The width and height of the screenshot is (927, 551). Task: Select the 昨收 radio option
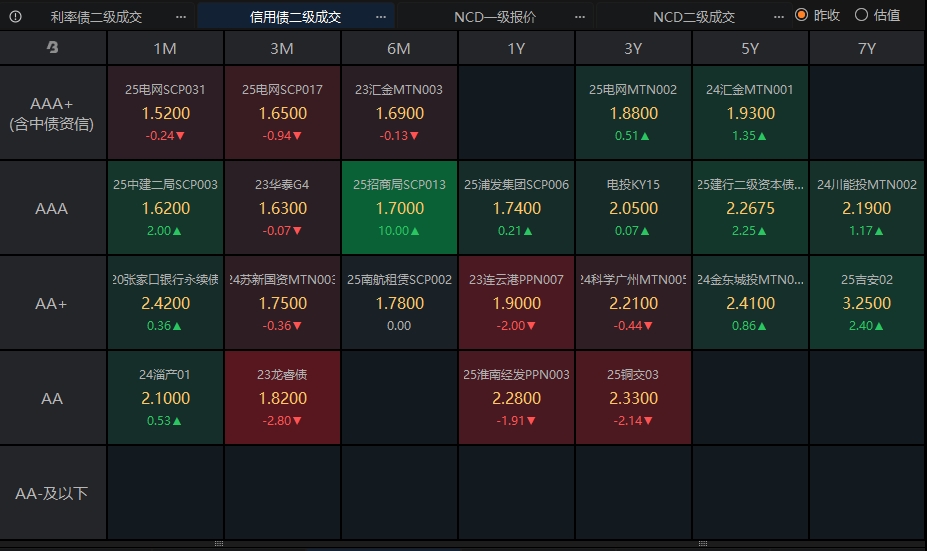pyautogui.click(x=818, y=15)
